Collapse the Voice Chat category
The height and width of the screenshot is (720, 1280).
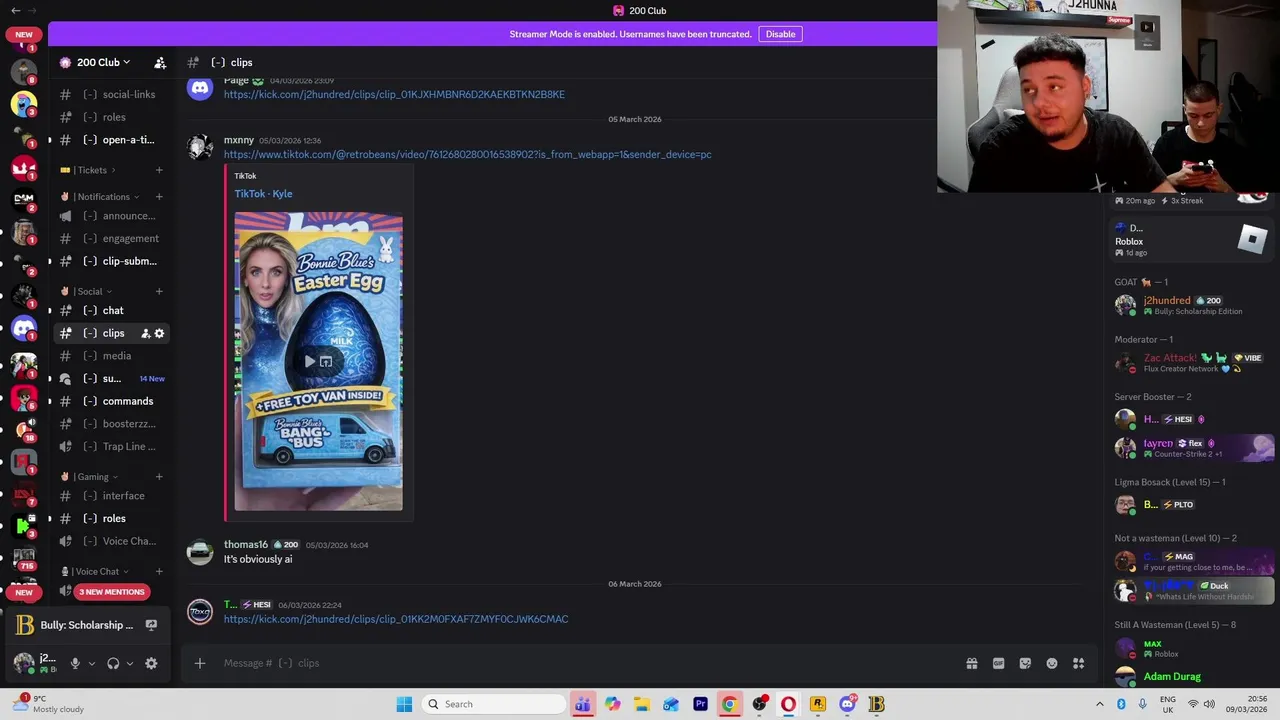point(94,572)
